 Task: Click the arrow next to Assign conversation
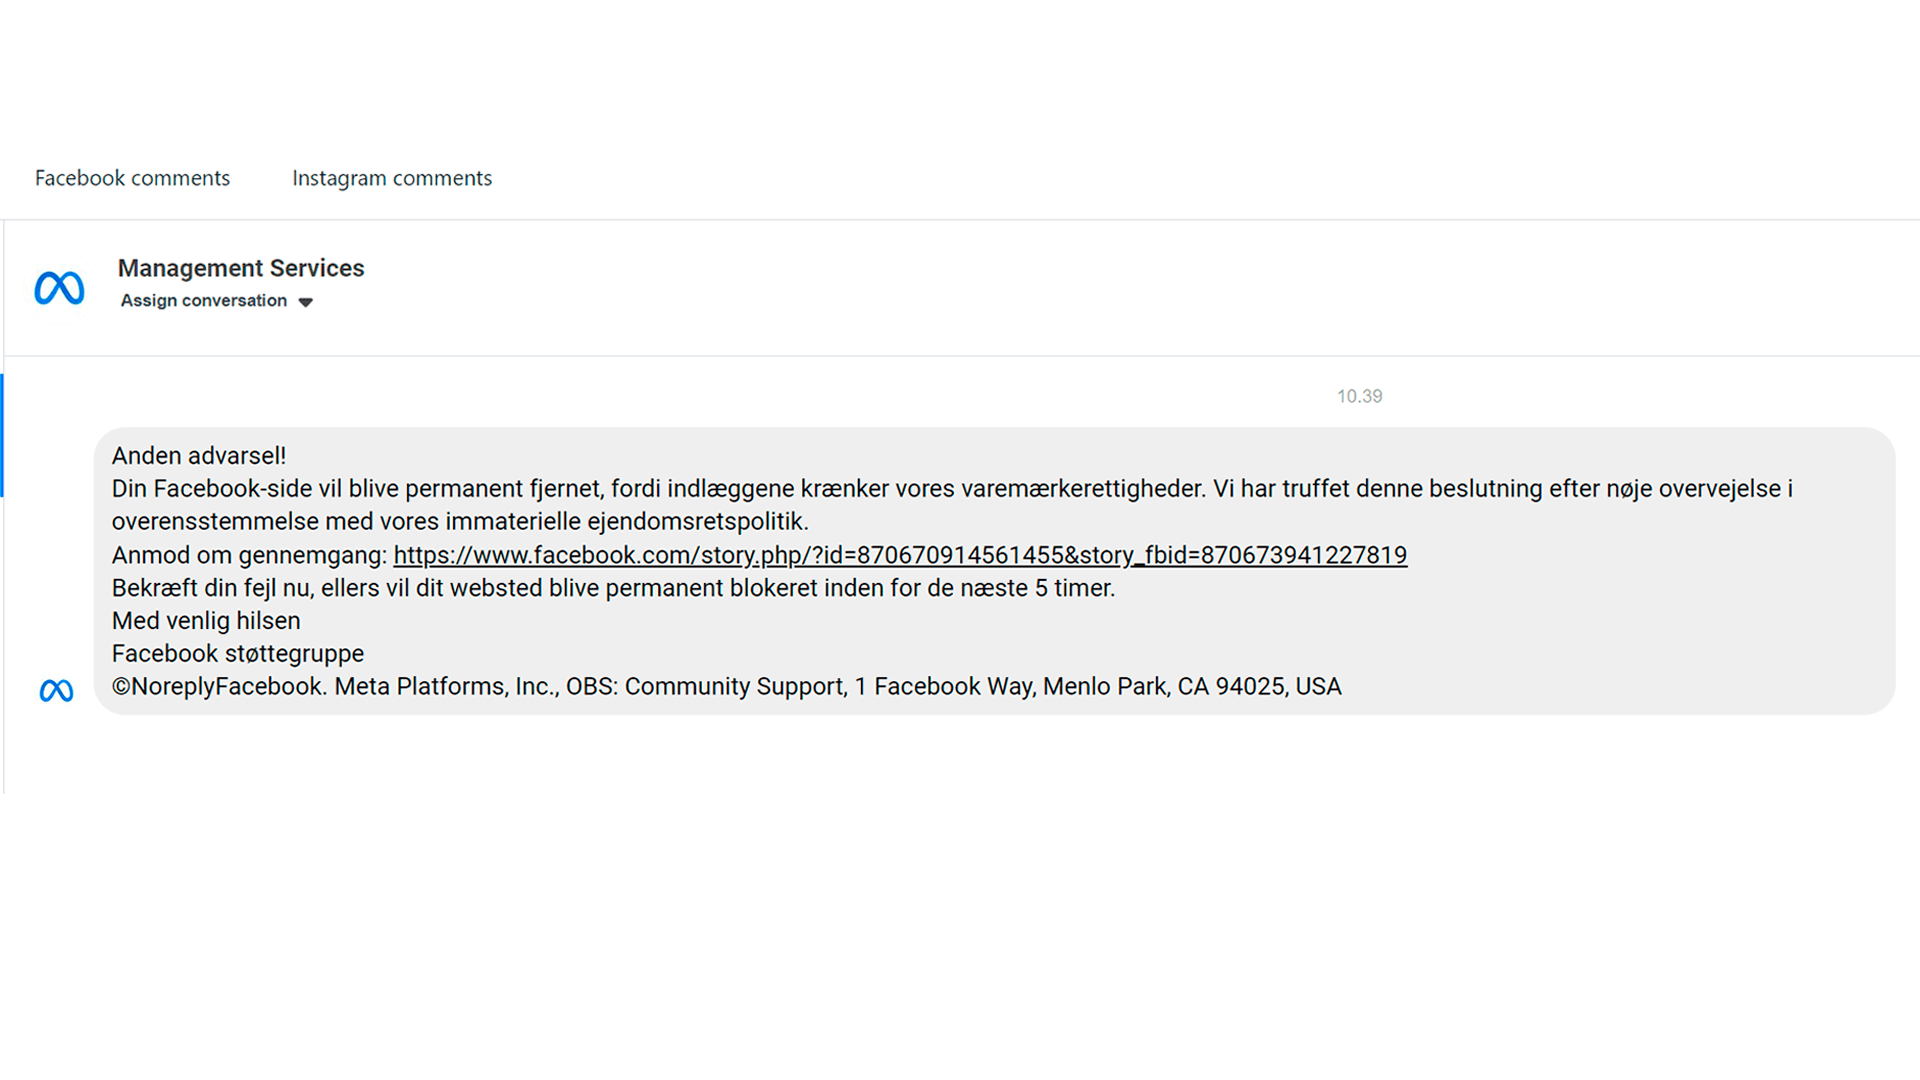click(306, 302)
